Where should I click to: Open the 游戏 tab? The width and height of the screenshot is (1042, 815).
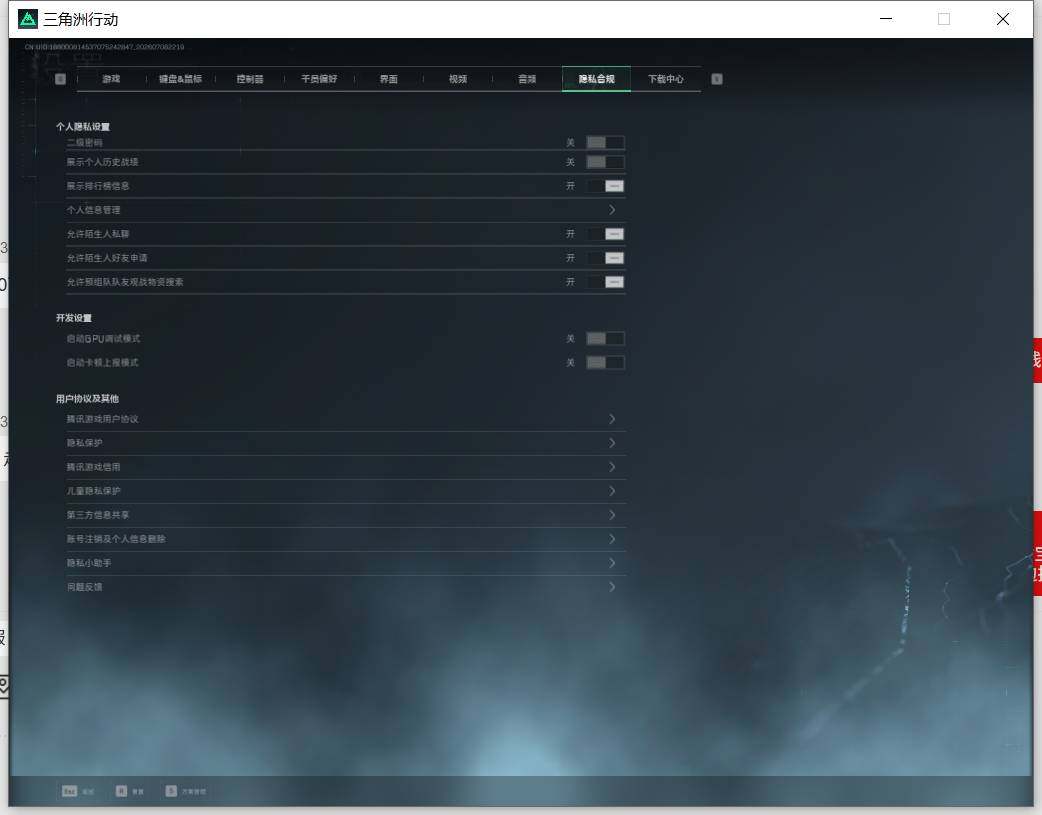click(x=111, y=78)
